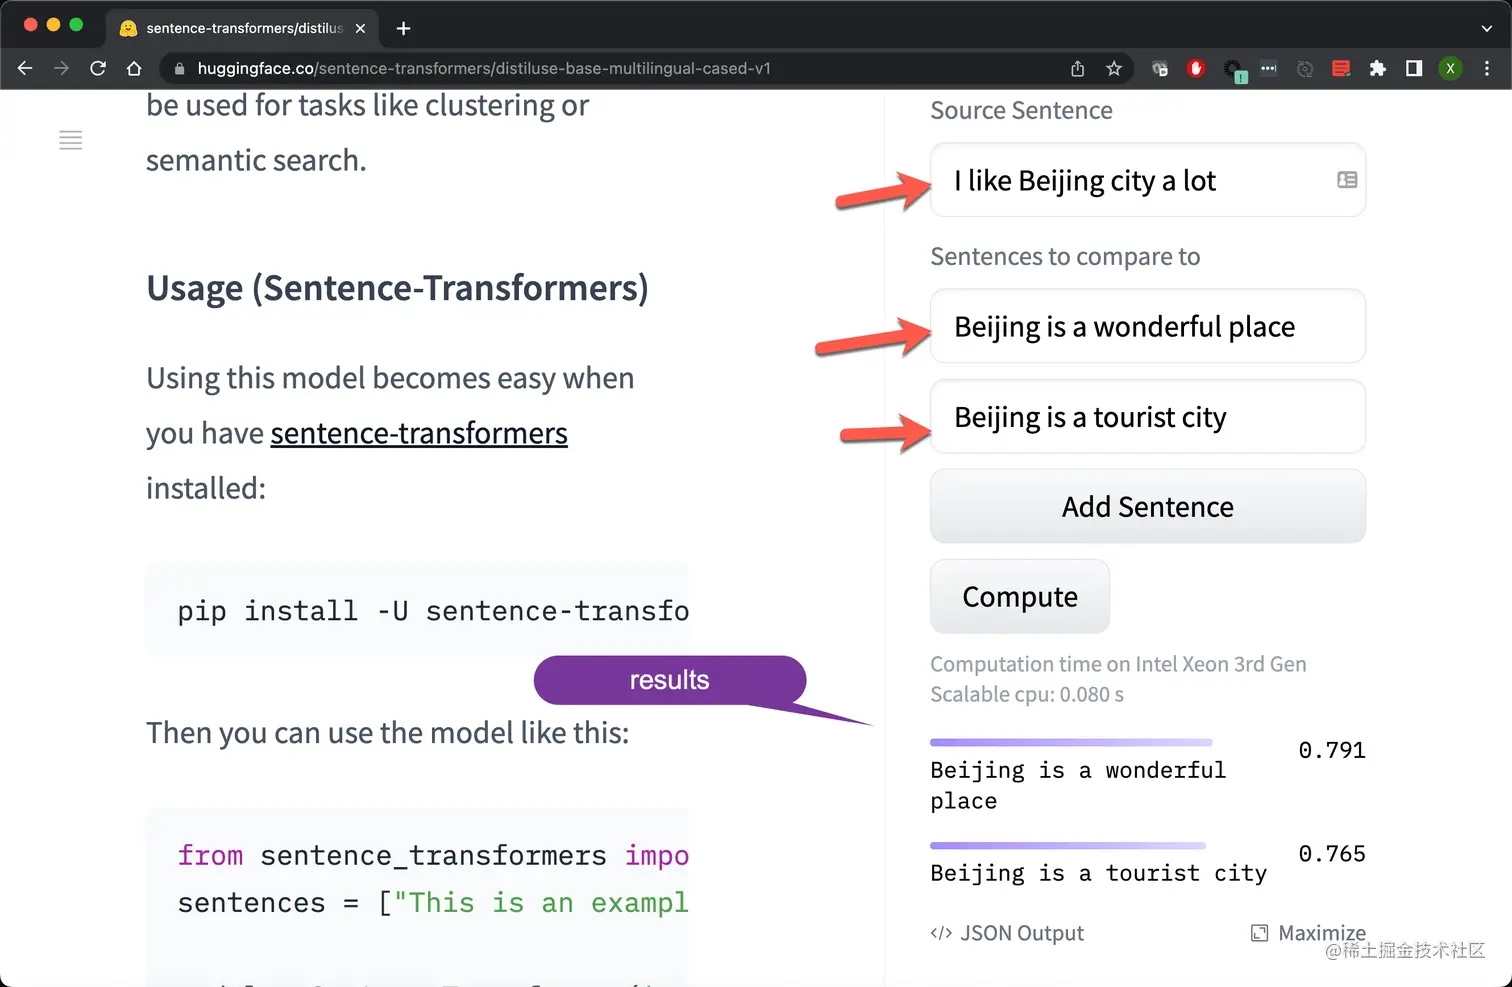The image size is (1512, 987).
Task: Open the page outline hamburger icon
Action: [x=71, y=140]
